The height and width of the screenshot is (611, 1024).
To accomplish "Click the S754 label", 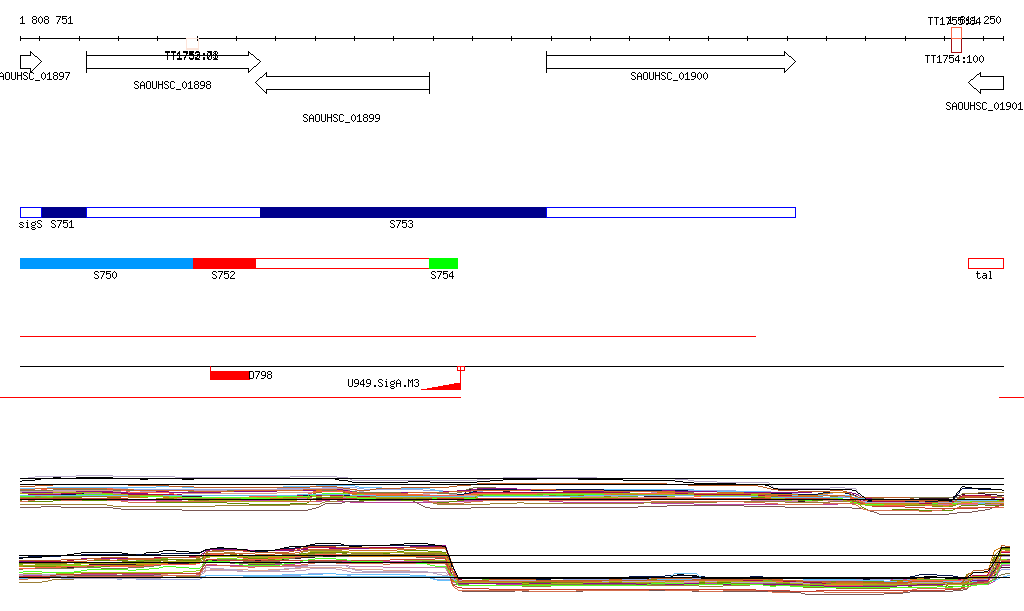I will pos(442,275).
